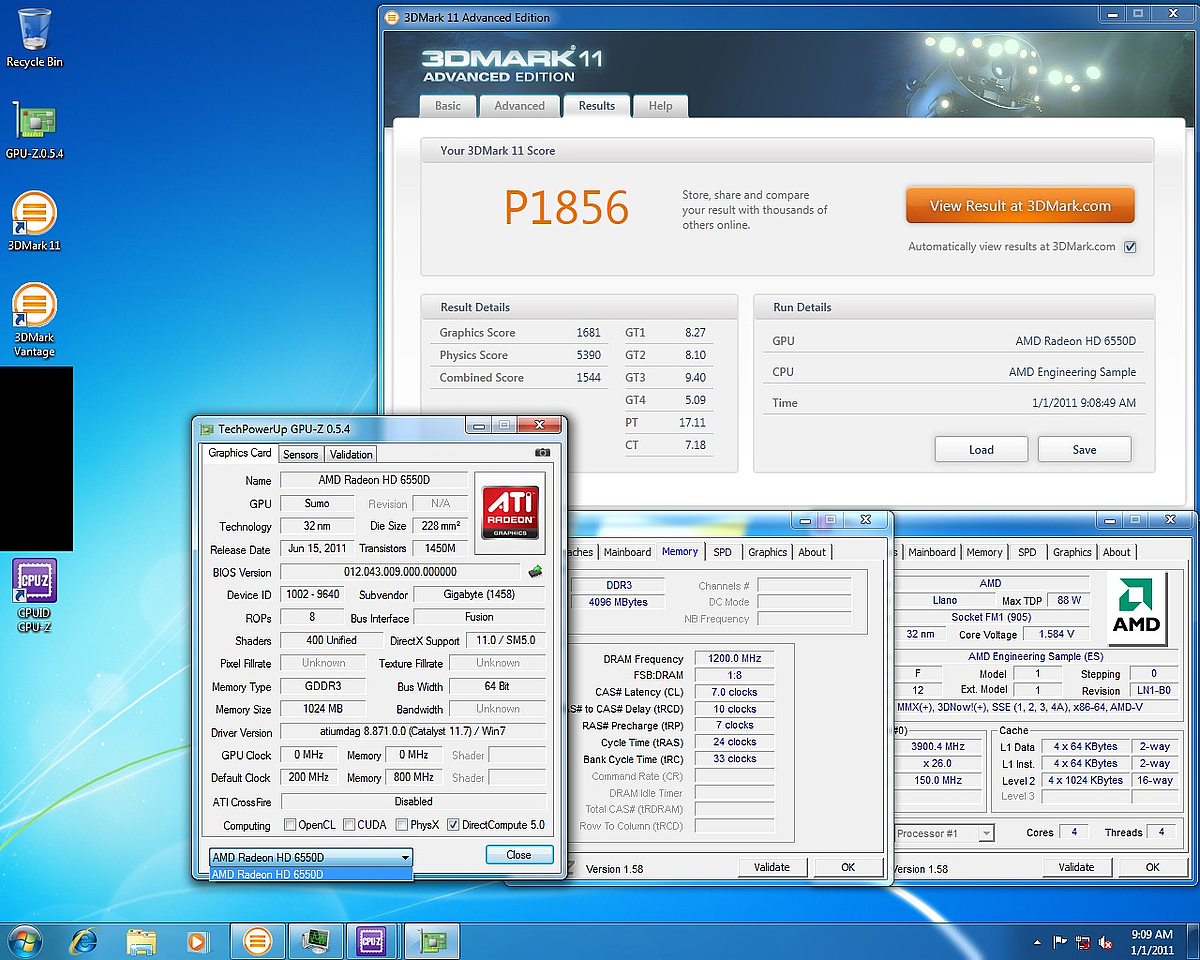The image size is (1200, 960).
Task: Open the Sensors tab in GPU-Z
Action: tap(300, 454)
